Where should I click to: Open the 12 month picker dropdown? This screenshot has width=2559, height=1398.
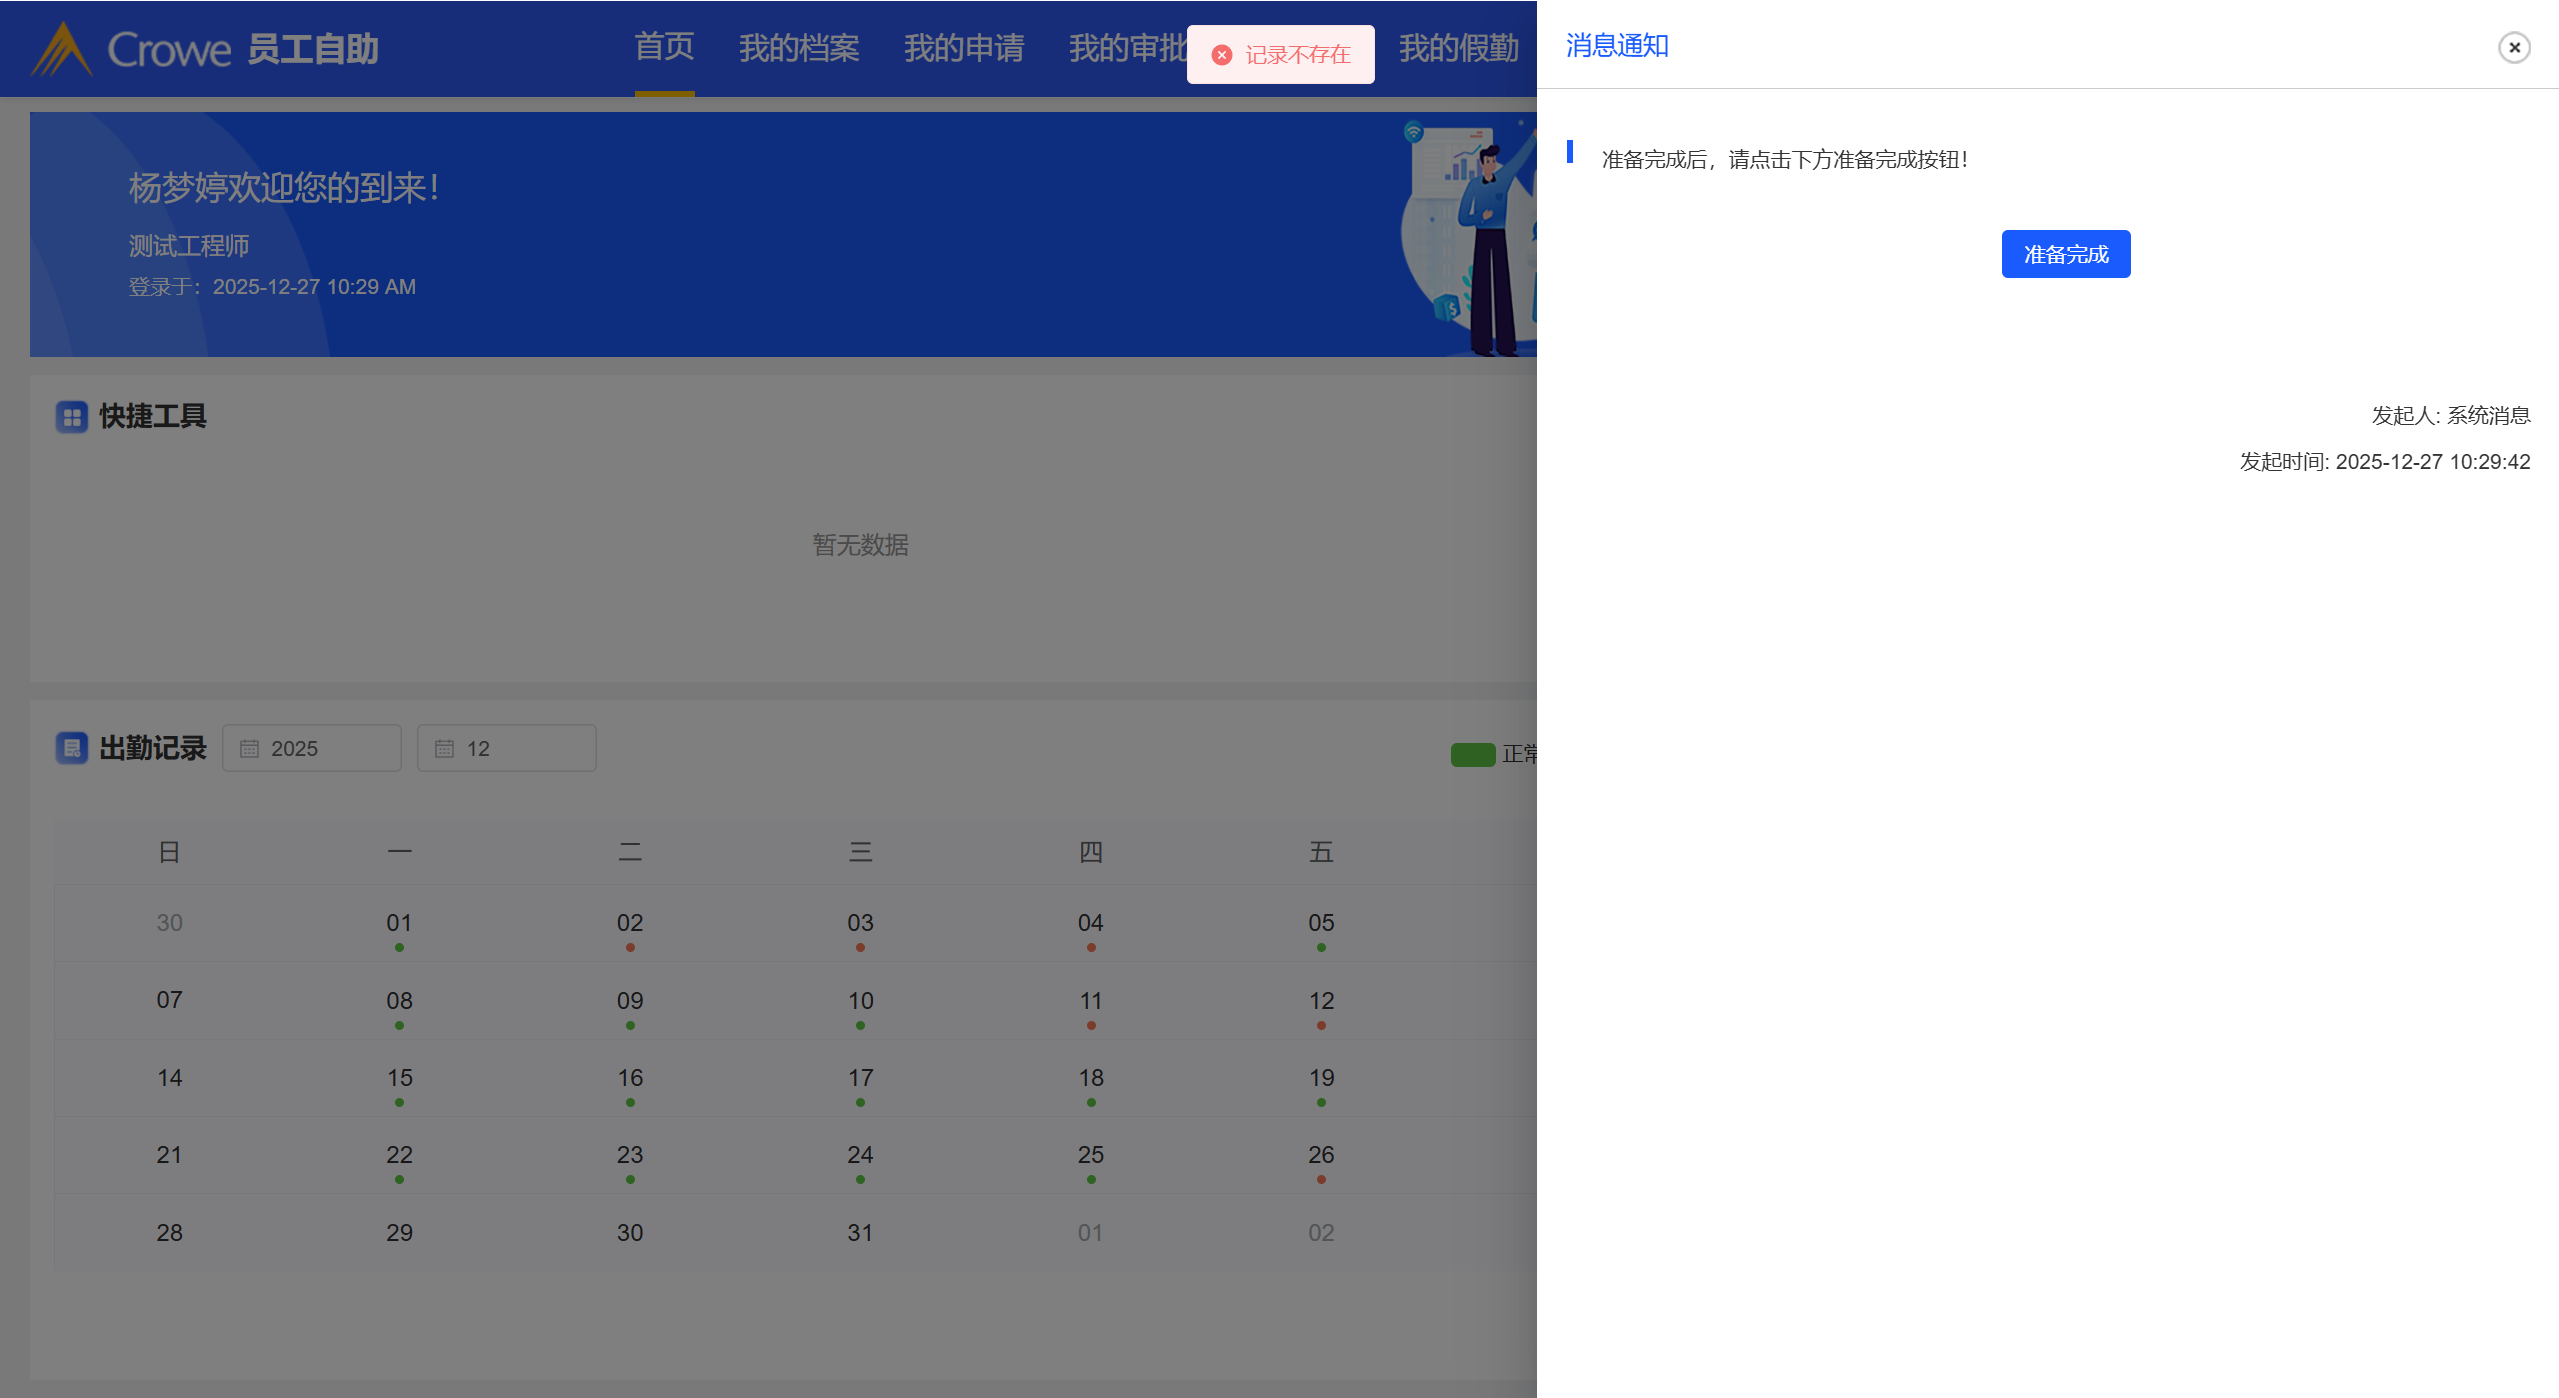click(x=507, y=749)
